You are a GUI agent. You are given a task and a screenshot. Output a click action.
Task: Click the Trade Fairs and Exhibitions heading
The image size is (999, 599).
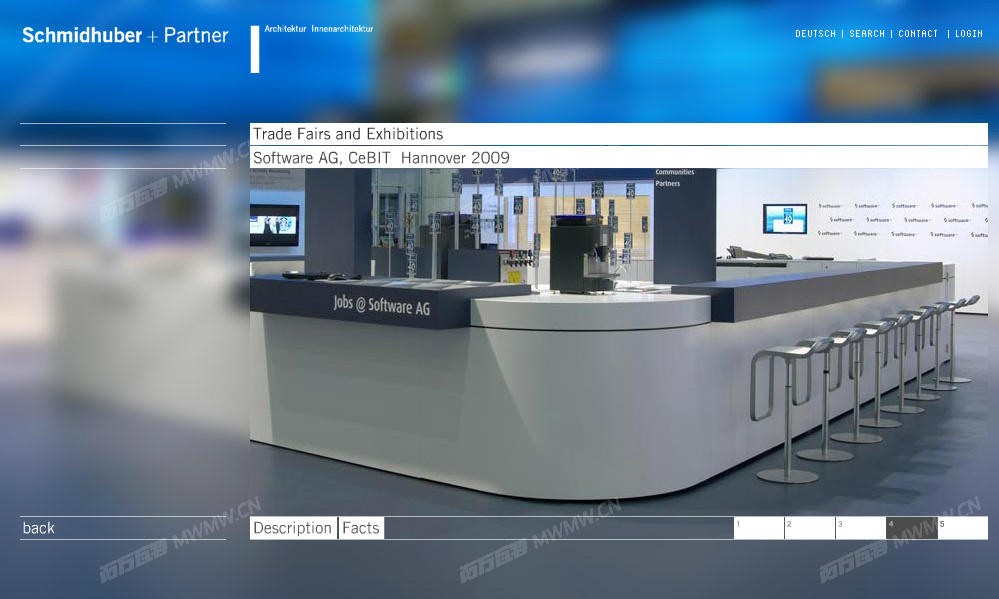(x=348, y=134)
